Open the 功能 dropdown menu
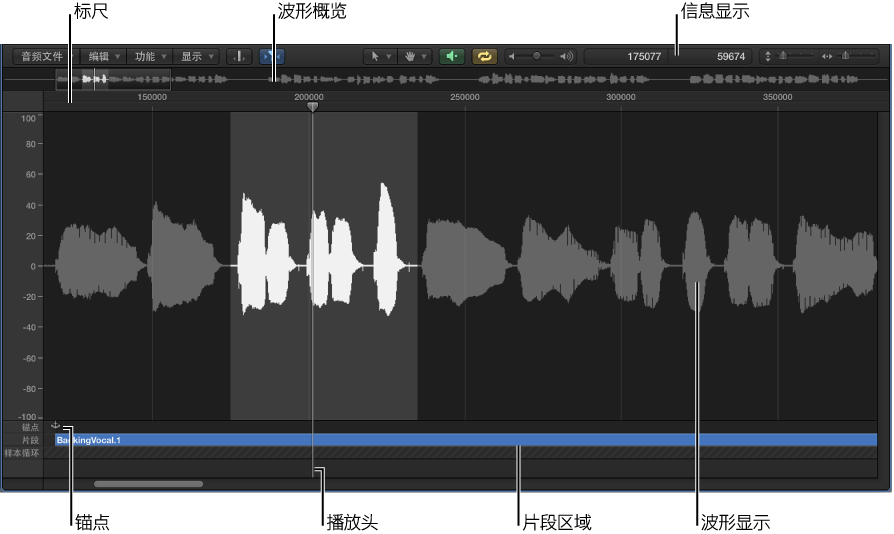Viewport: 894px width, 534px height. 149,56
